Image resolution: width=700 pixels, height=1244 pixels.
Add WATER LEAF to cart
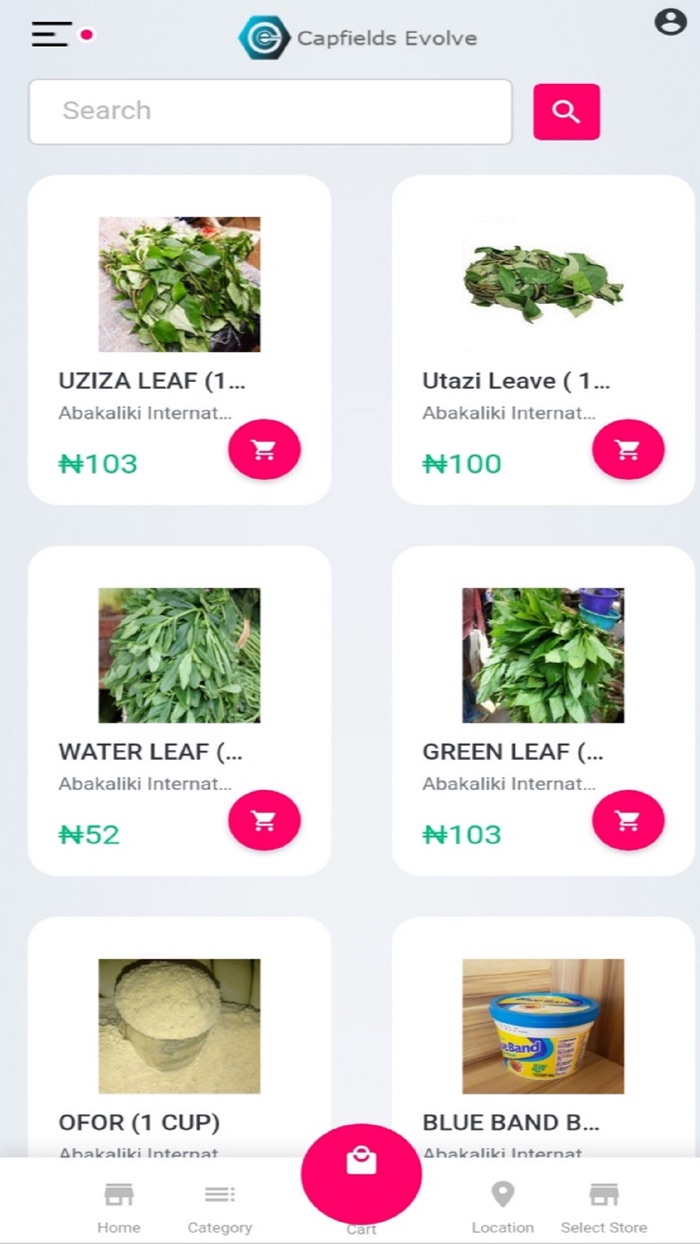pyautogui.click(x=264, y=821)
